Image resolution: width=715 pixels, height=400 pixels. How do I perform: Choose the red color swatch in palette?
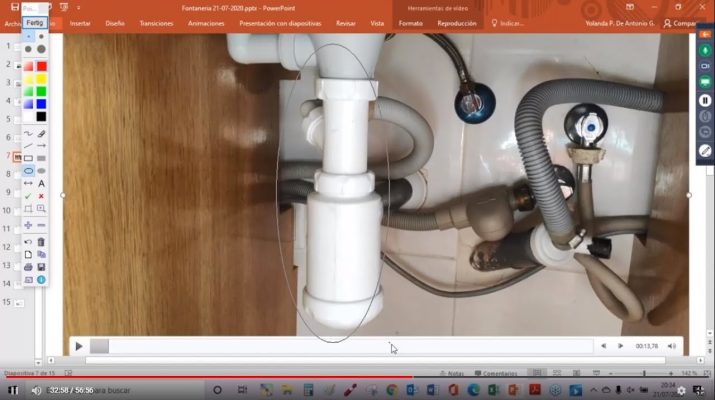coord(41,66)
